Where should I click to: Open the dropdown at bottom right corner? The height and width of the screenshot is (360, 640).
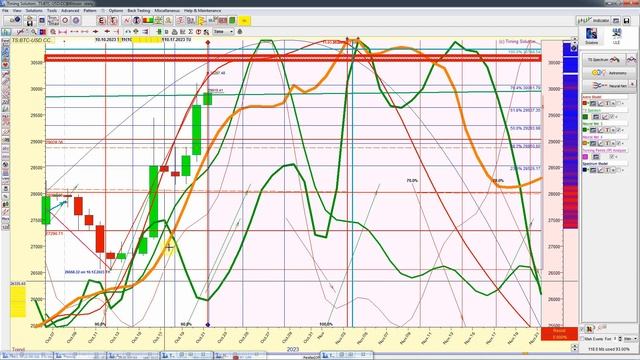pyautogui.click(x=631, y=339)
